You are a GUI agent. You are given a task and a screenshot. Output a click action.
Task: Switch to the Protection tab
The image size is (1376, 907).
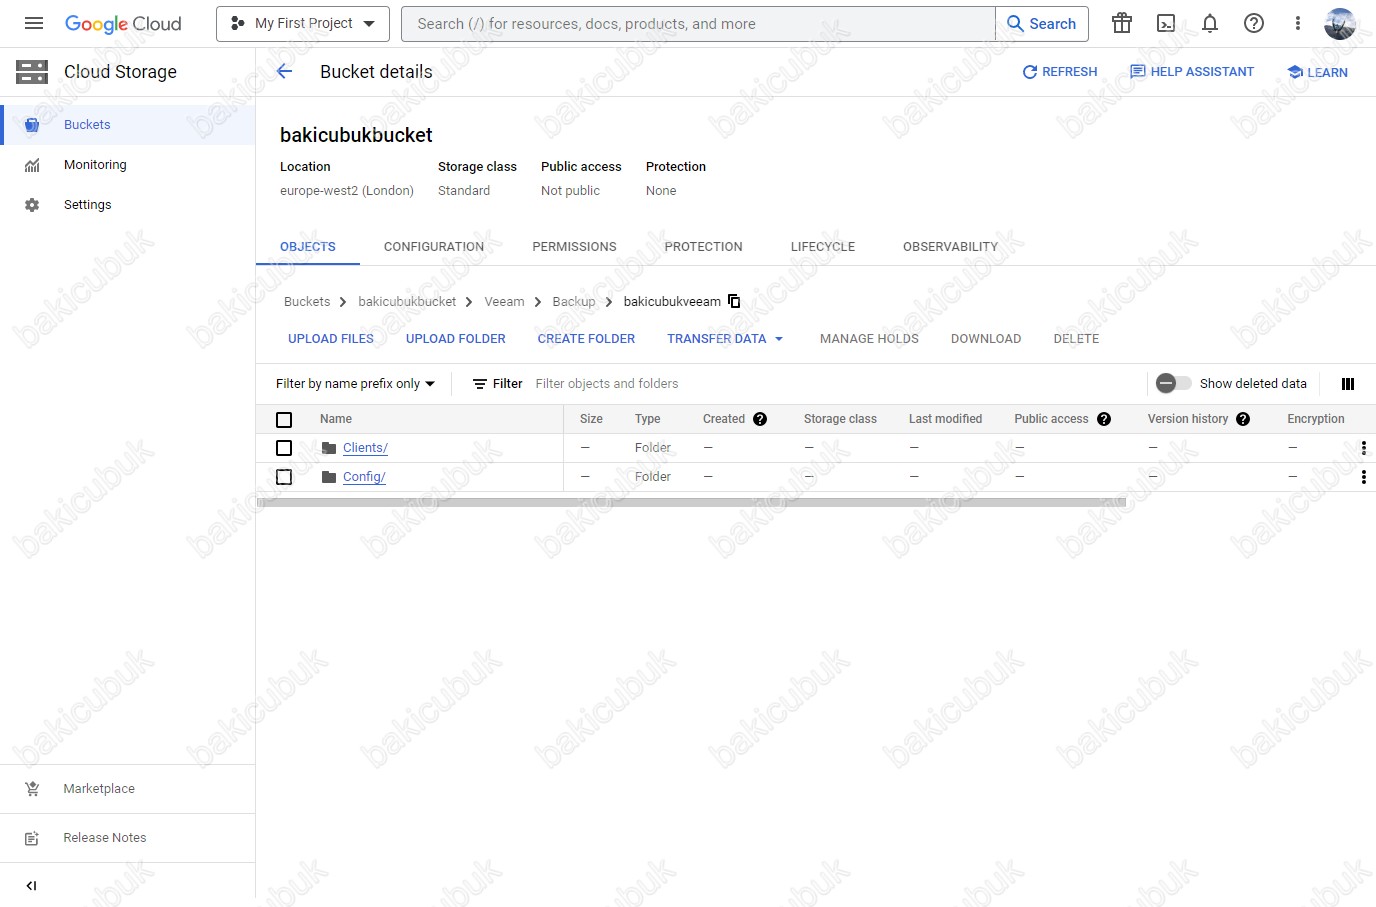pos(704,247)
